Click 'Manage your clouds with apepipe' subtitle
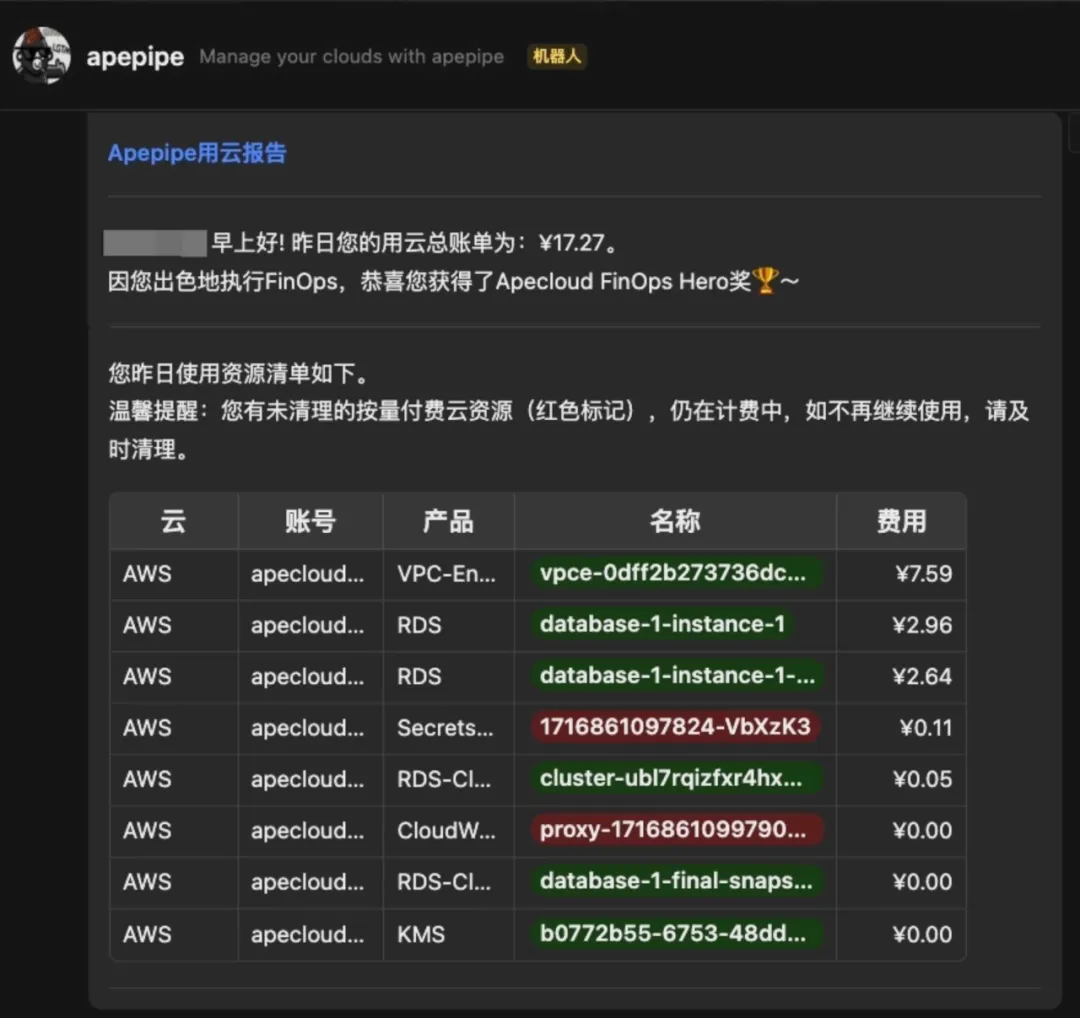This screenshot has width=1080, height=1018. pos(351,56)
